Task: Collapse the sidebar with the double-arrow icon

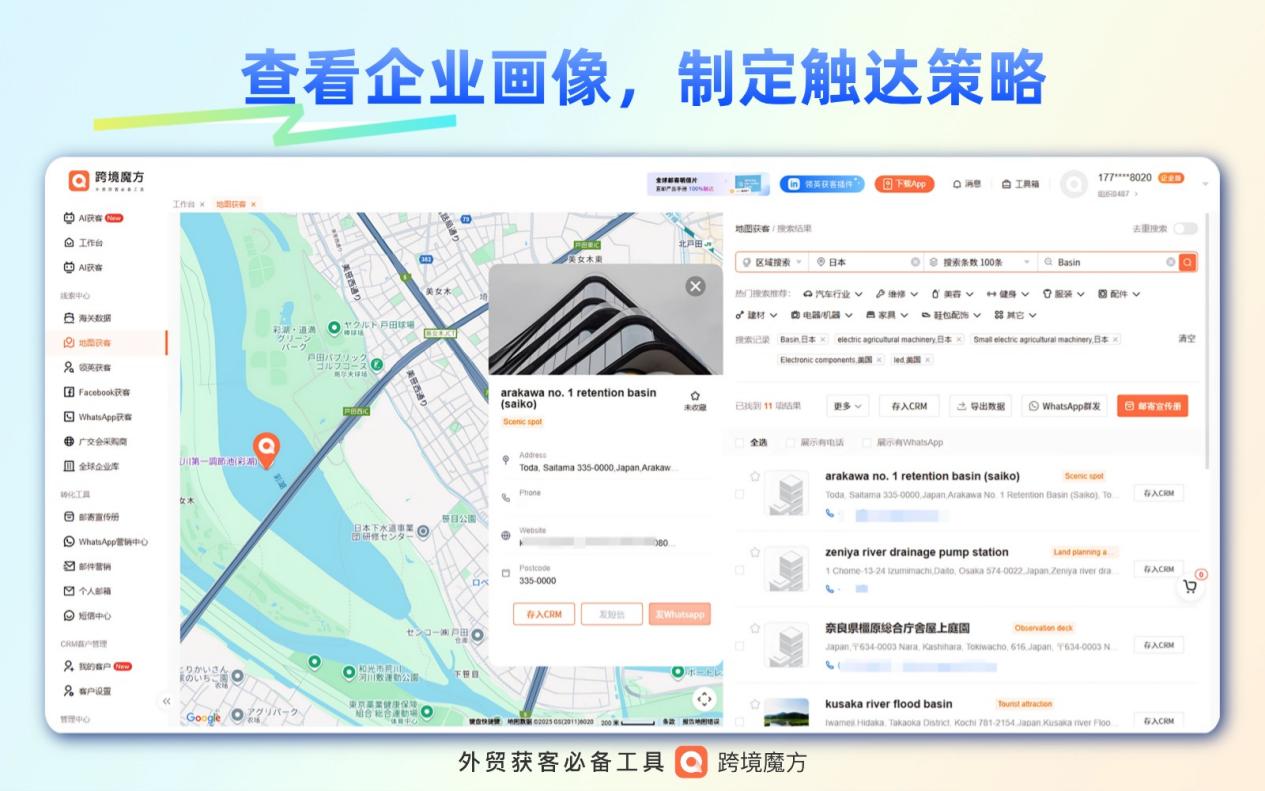Action: tap(166, 701)
